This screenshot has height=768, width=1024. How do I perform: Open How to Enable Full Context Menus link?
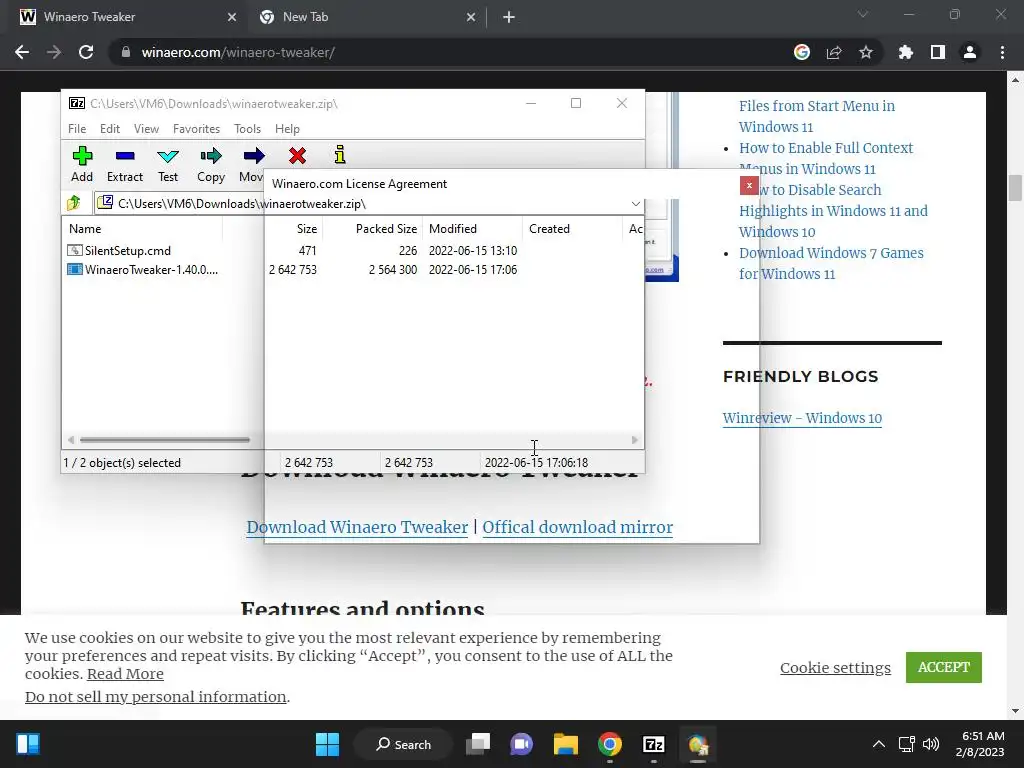click(x=826, y=158)
